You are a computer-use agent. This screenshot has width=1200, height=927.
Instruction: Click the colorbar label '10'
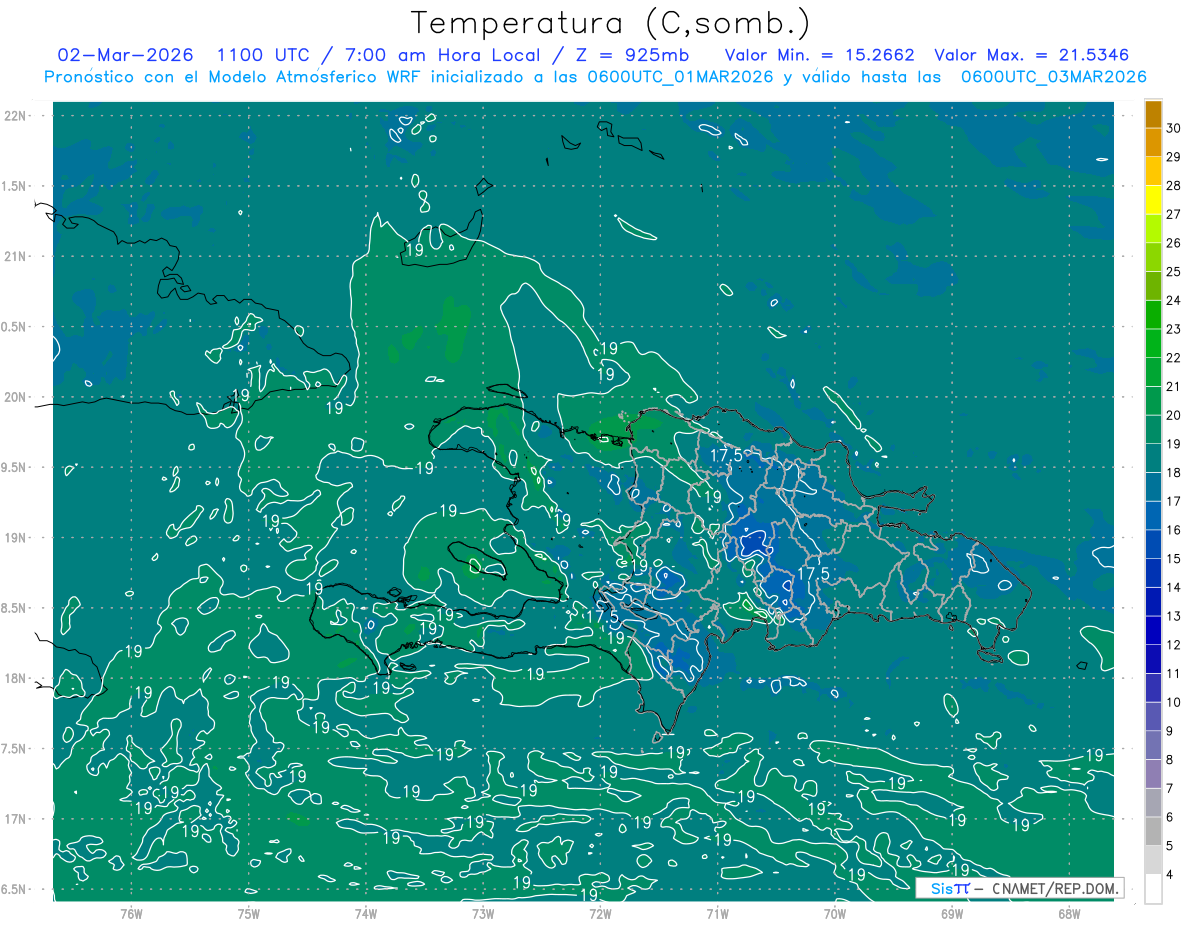1173,702
